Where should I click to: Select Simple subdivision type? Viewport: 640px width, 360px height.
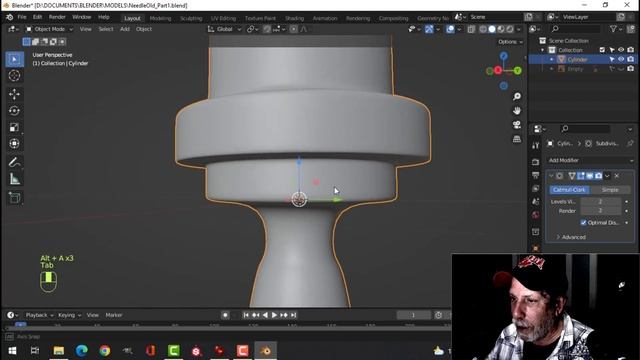(x=610, y=190)
